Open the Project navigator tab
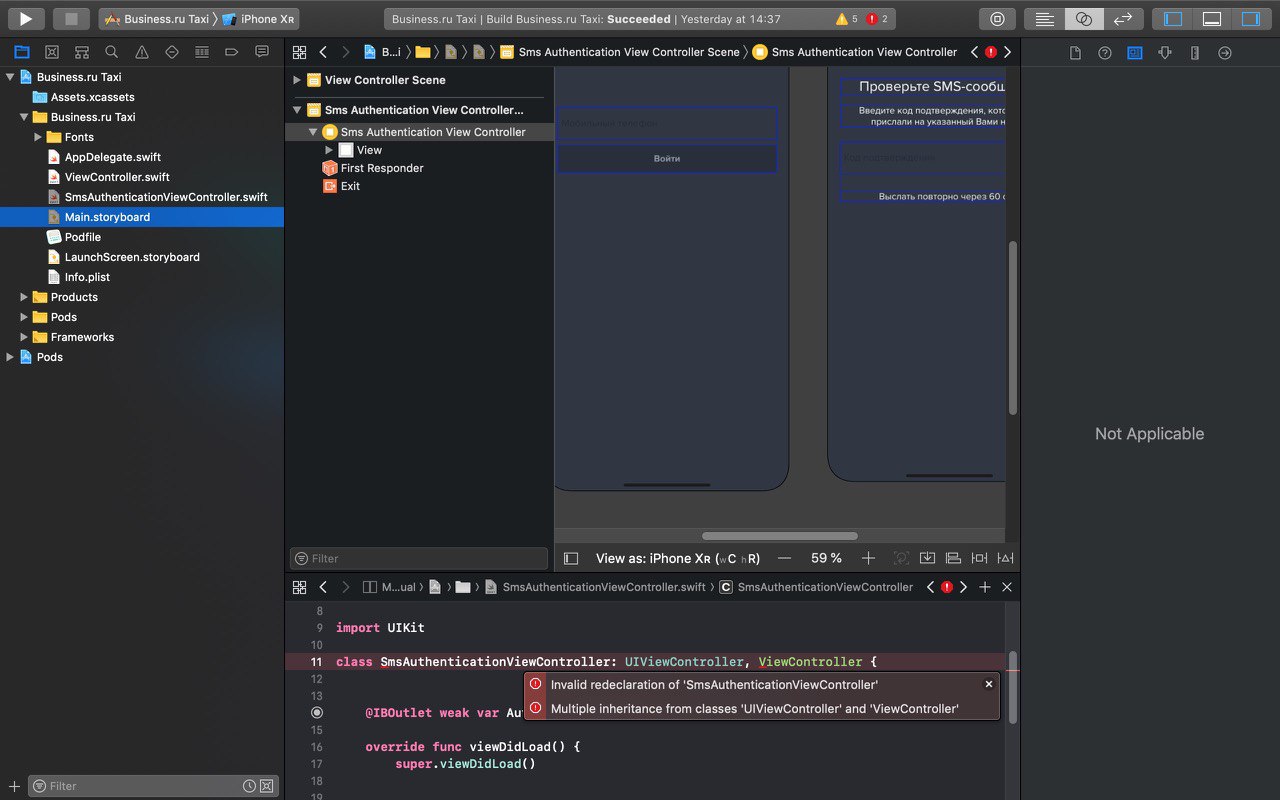The height and width of the screenshot is (800, 1280). point(22,52)
